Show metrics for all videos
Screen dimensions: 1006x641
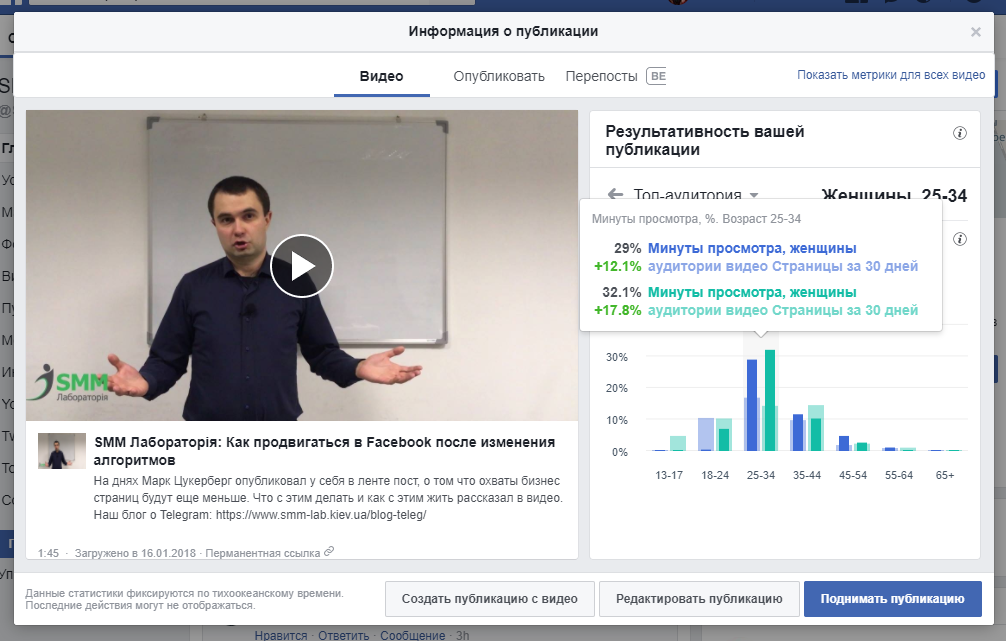(891, 75)
